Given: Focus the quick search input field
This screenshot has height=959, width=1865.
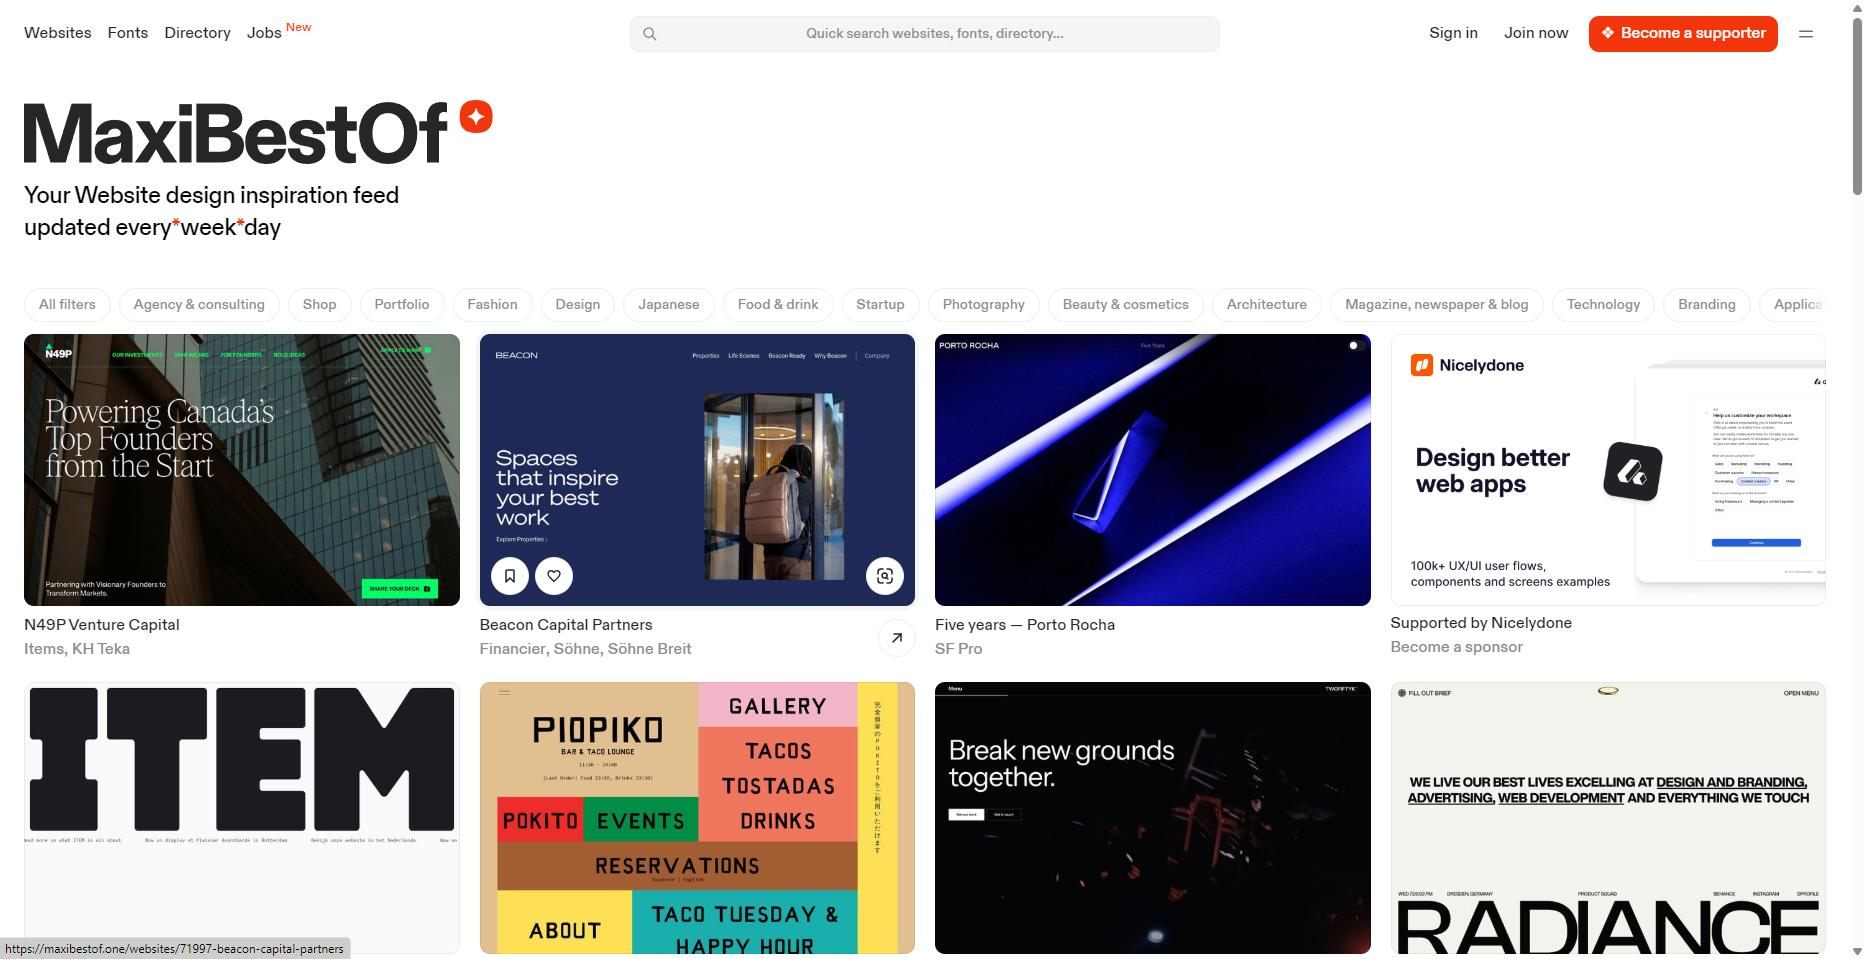Looking at the screenshot, I should (925, 34).
